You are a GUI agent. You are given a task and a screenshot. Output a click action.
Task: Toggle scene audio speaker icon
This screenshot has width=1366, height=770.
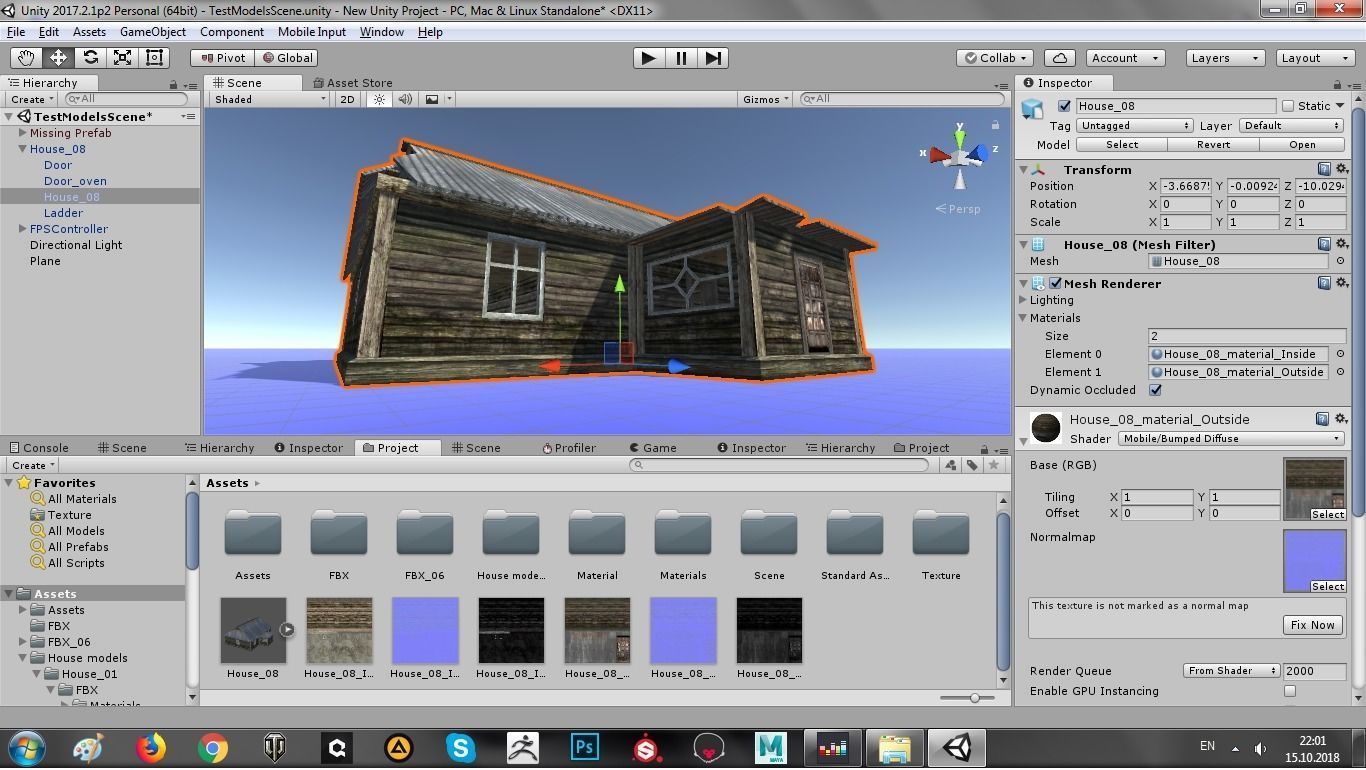[405, 99]
